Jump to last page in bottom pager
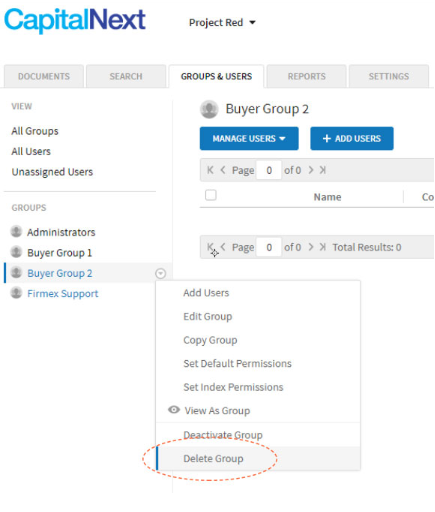The image size is (435, 512). point(322,247)
